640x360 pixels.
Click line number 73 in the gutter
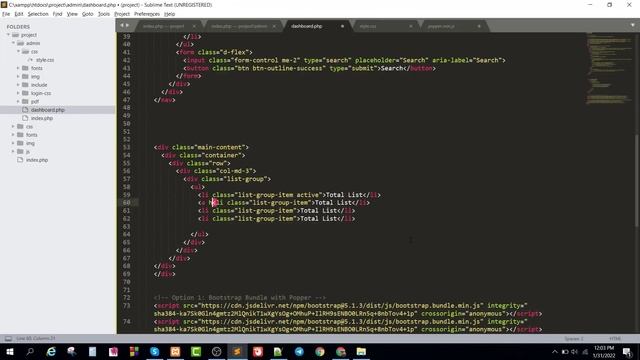click(x=127, y=306)
